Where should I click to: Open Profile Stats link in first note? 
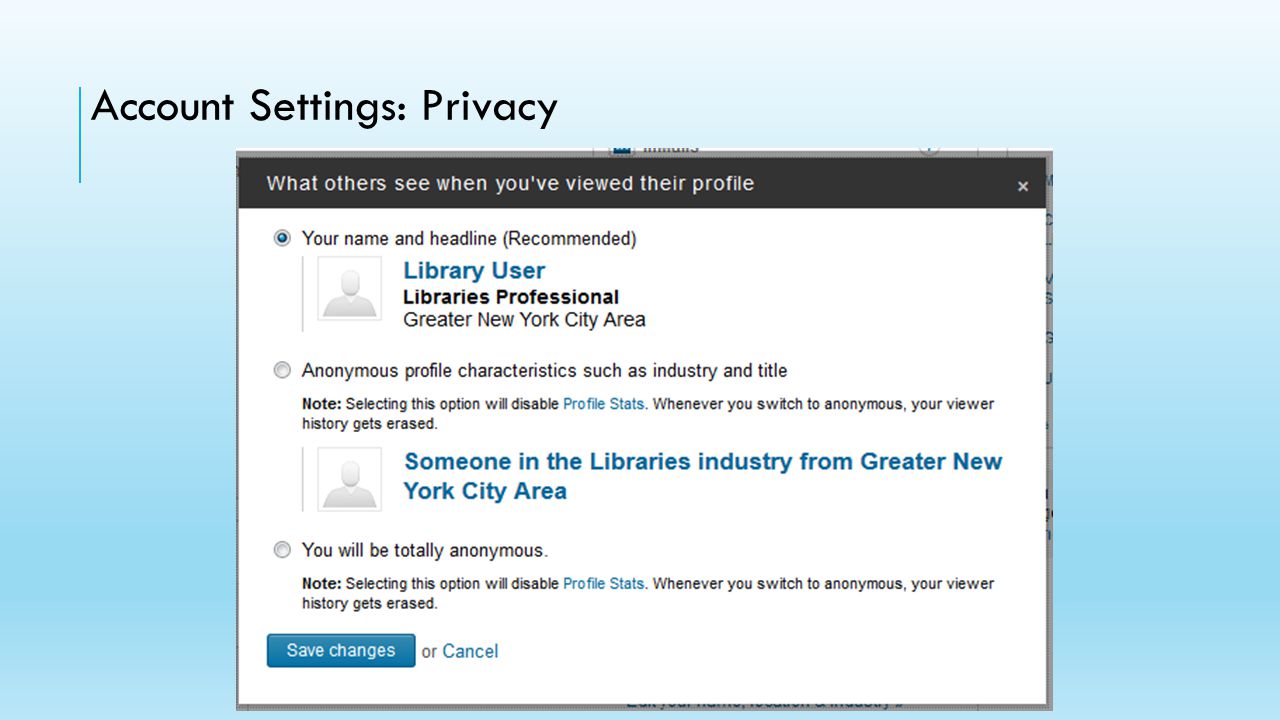[x=604, y=404]
